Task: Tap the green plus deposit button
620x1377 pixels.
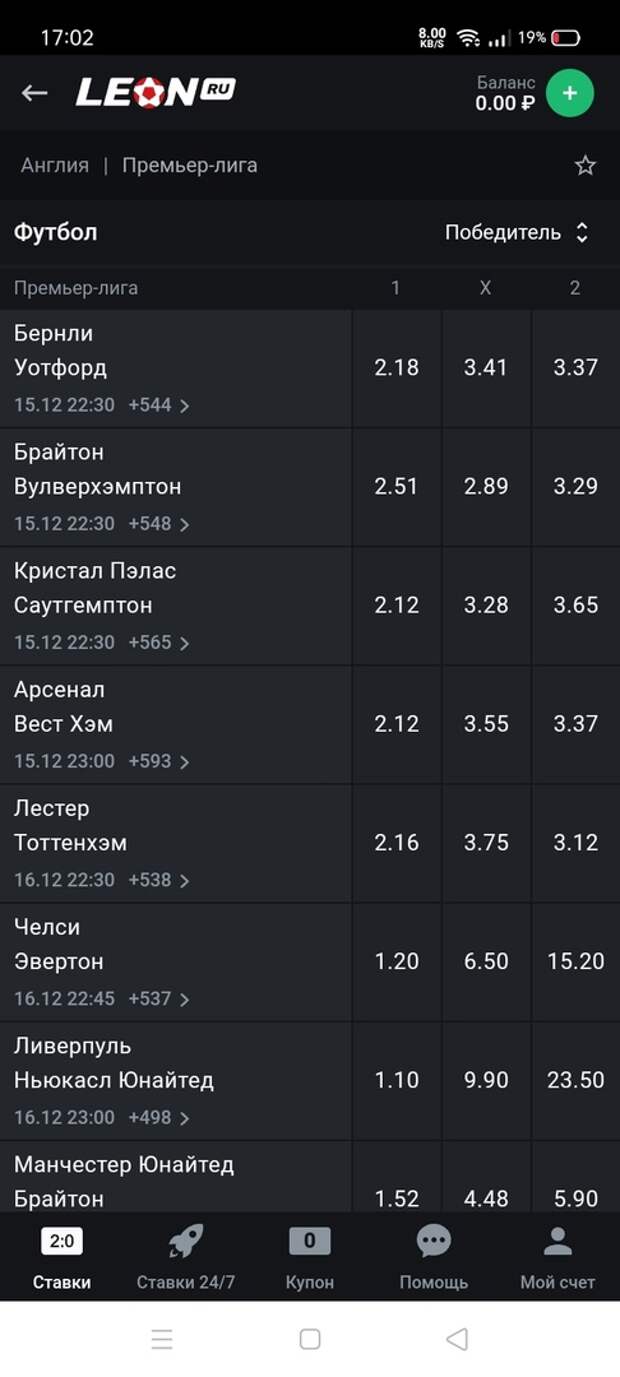Action: [x=570, y=93]
